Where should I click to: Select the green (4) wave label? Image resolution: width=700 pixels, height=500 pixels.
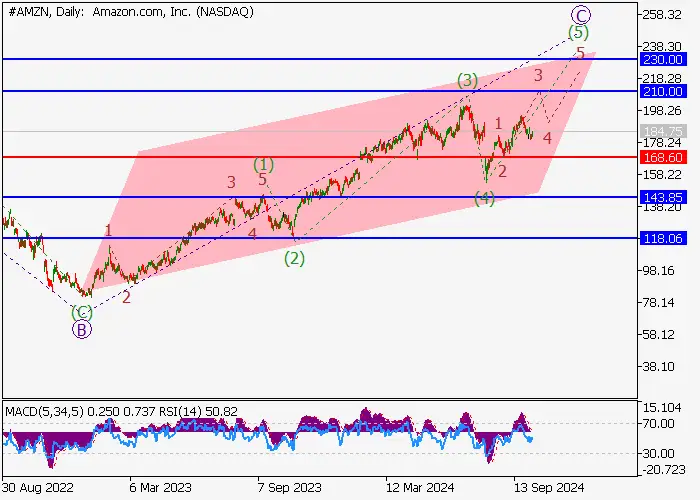tap(484, 198)
